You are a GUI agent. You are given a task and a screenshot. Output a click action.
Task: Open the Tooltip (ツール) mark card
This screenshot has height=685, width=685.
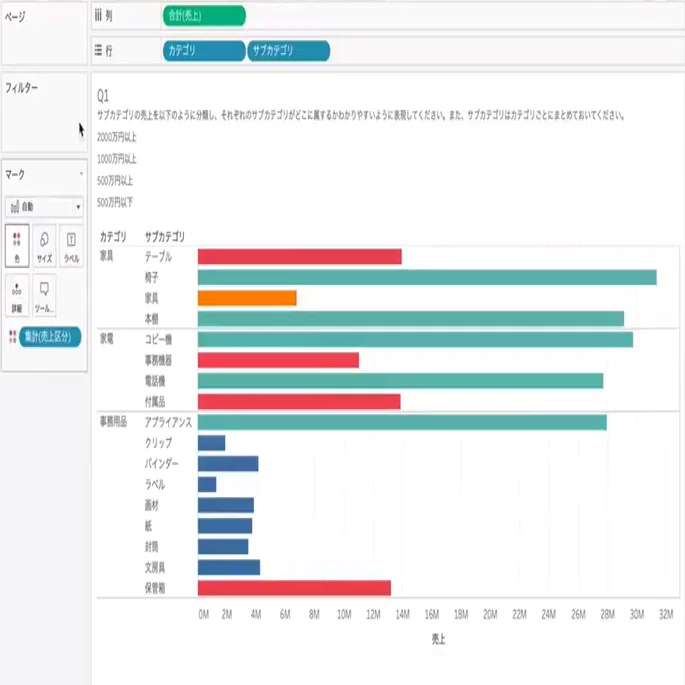click(x=44, y=295)
